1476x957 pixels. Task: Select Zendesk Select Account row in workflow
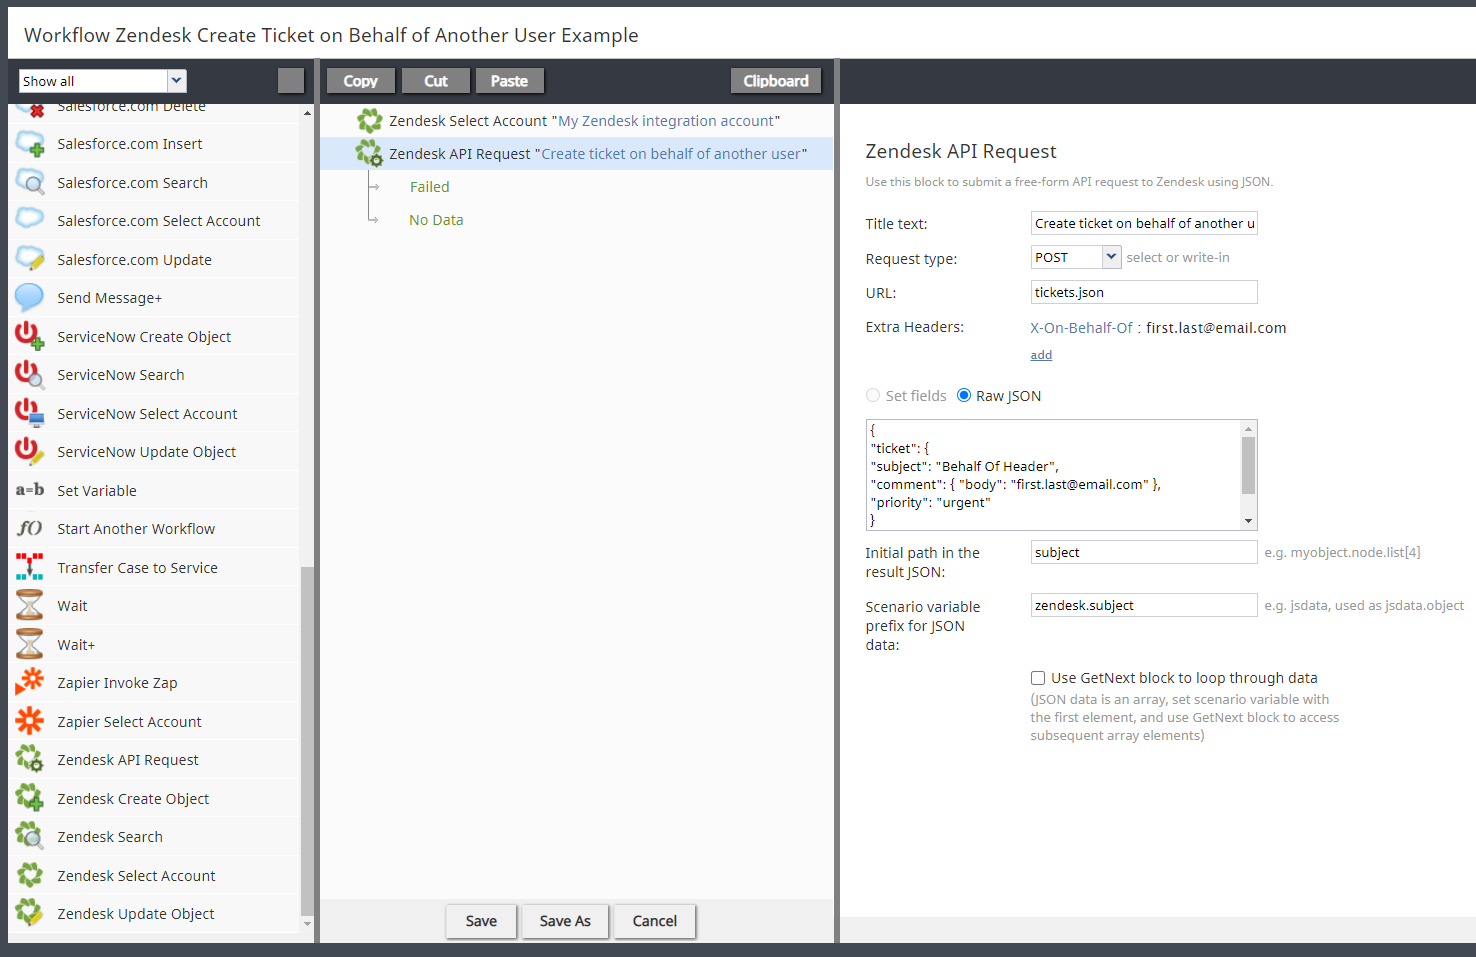coord(577,121)
